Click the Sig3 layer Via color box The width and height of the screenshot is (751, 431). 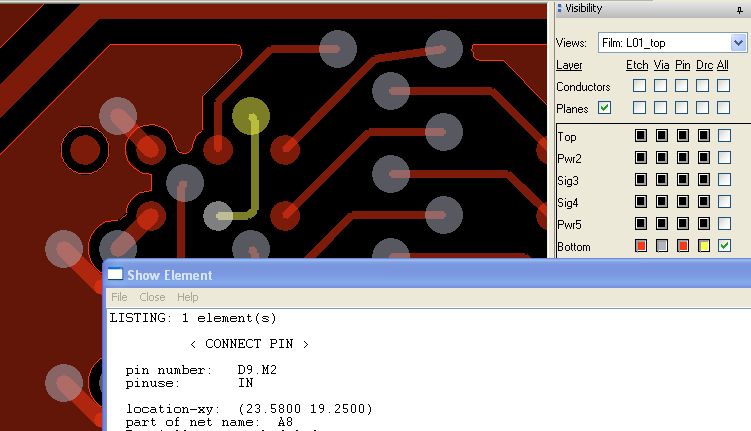662,180
